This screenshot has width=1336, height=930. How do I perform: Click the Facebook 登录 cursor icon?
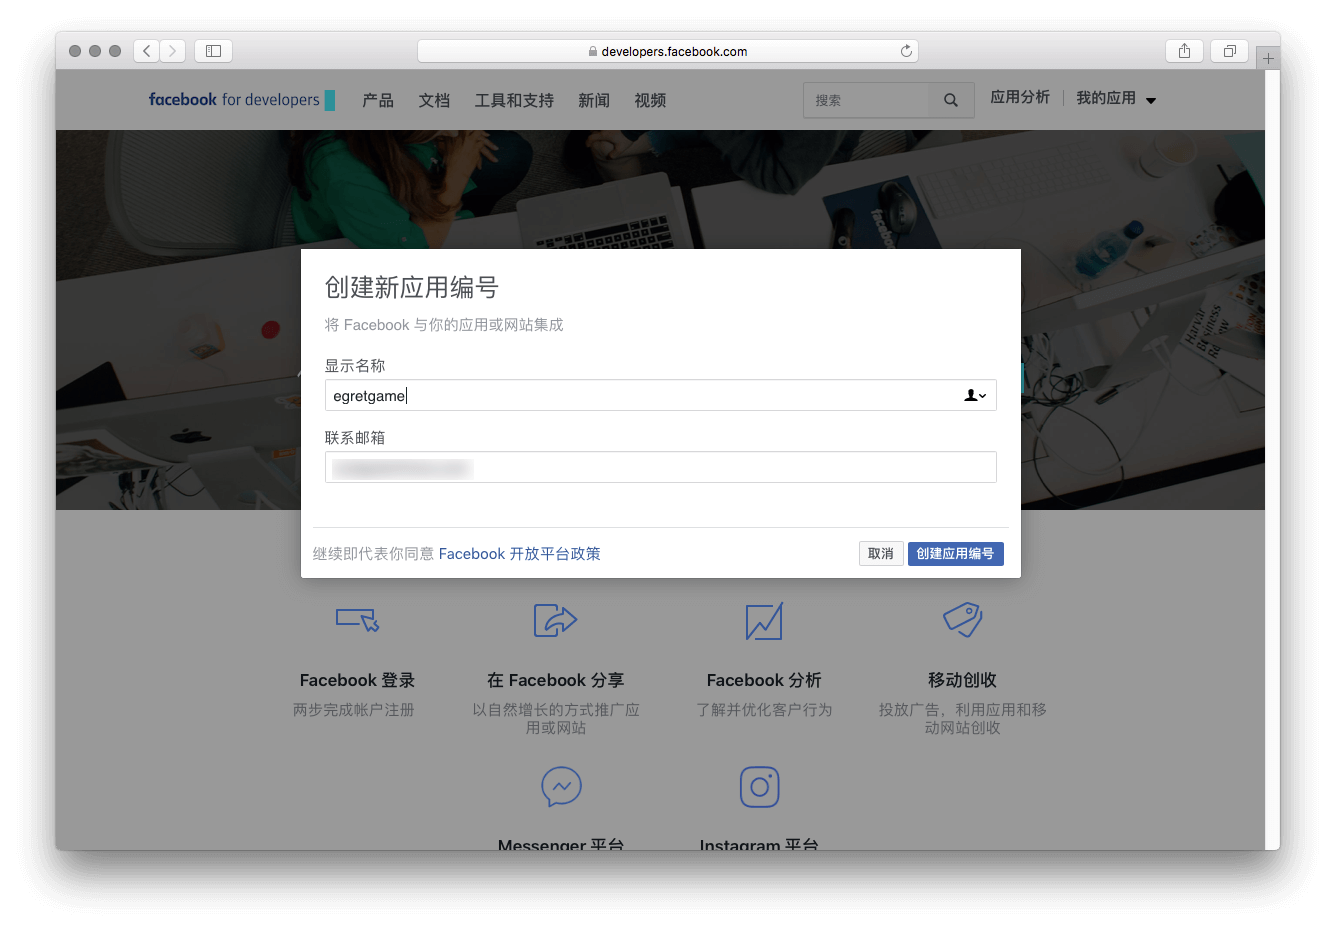click(x=357, y=619)
